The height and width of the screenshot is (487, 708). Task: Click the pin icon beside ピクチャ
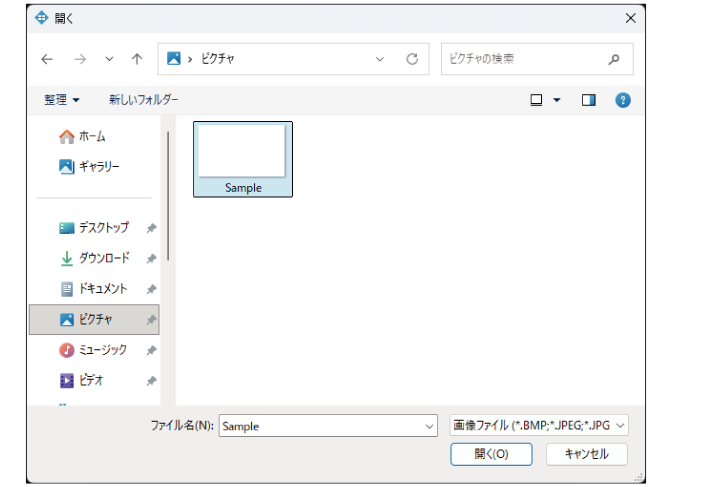click(151, 320)
